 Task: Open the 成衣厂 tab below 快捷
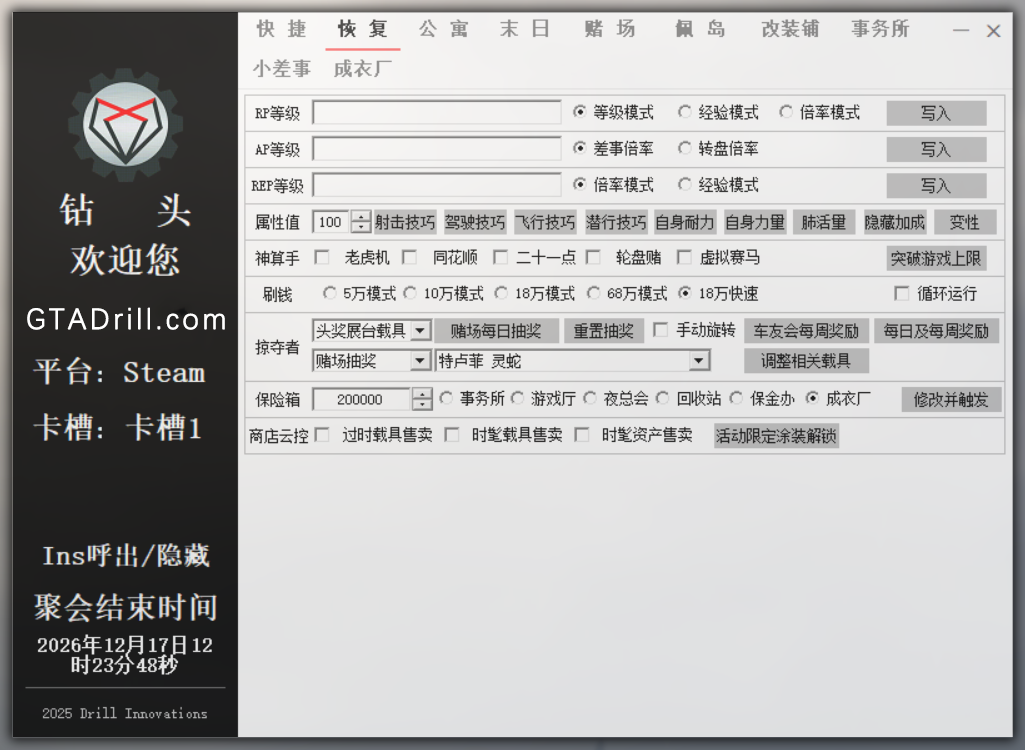pos(363,69)
